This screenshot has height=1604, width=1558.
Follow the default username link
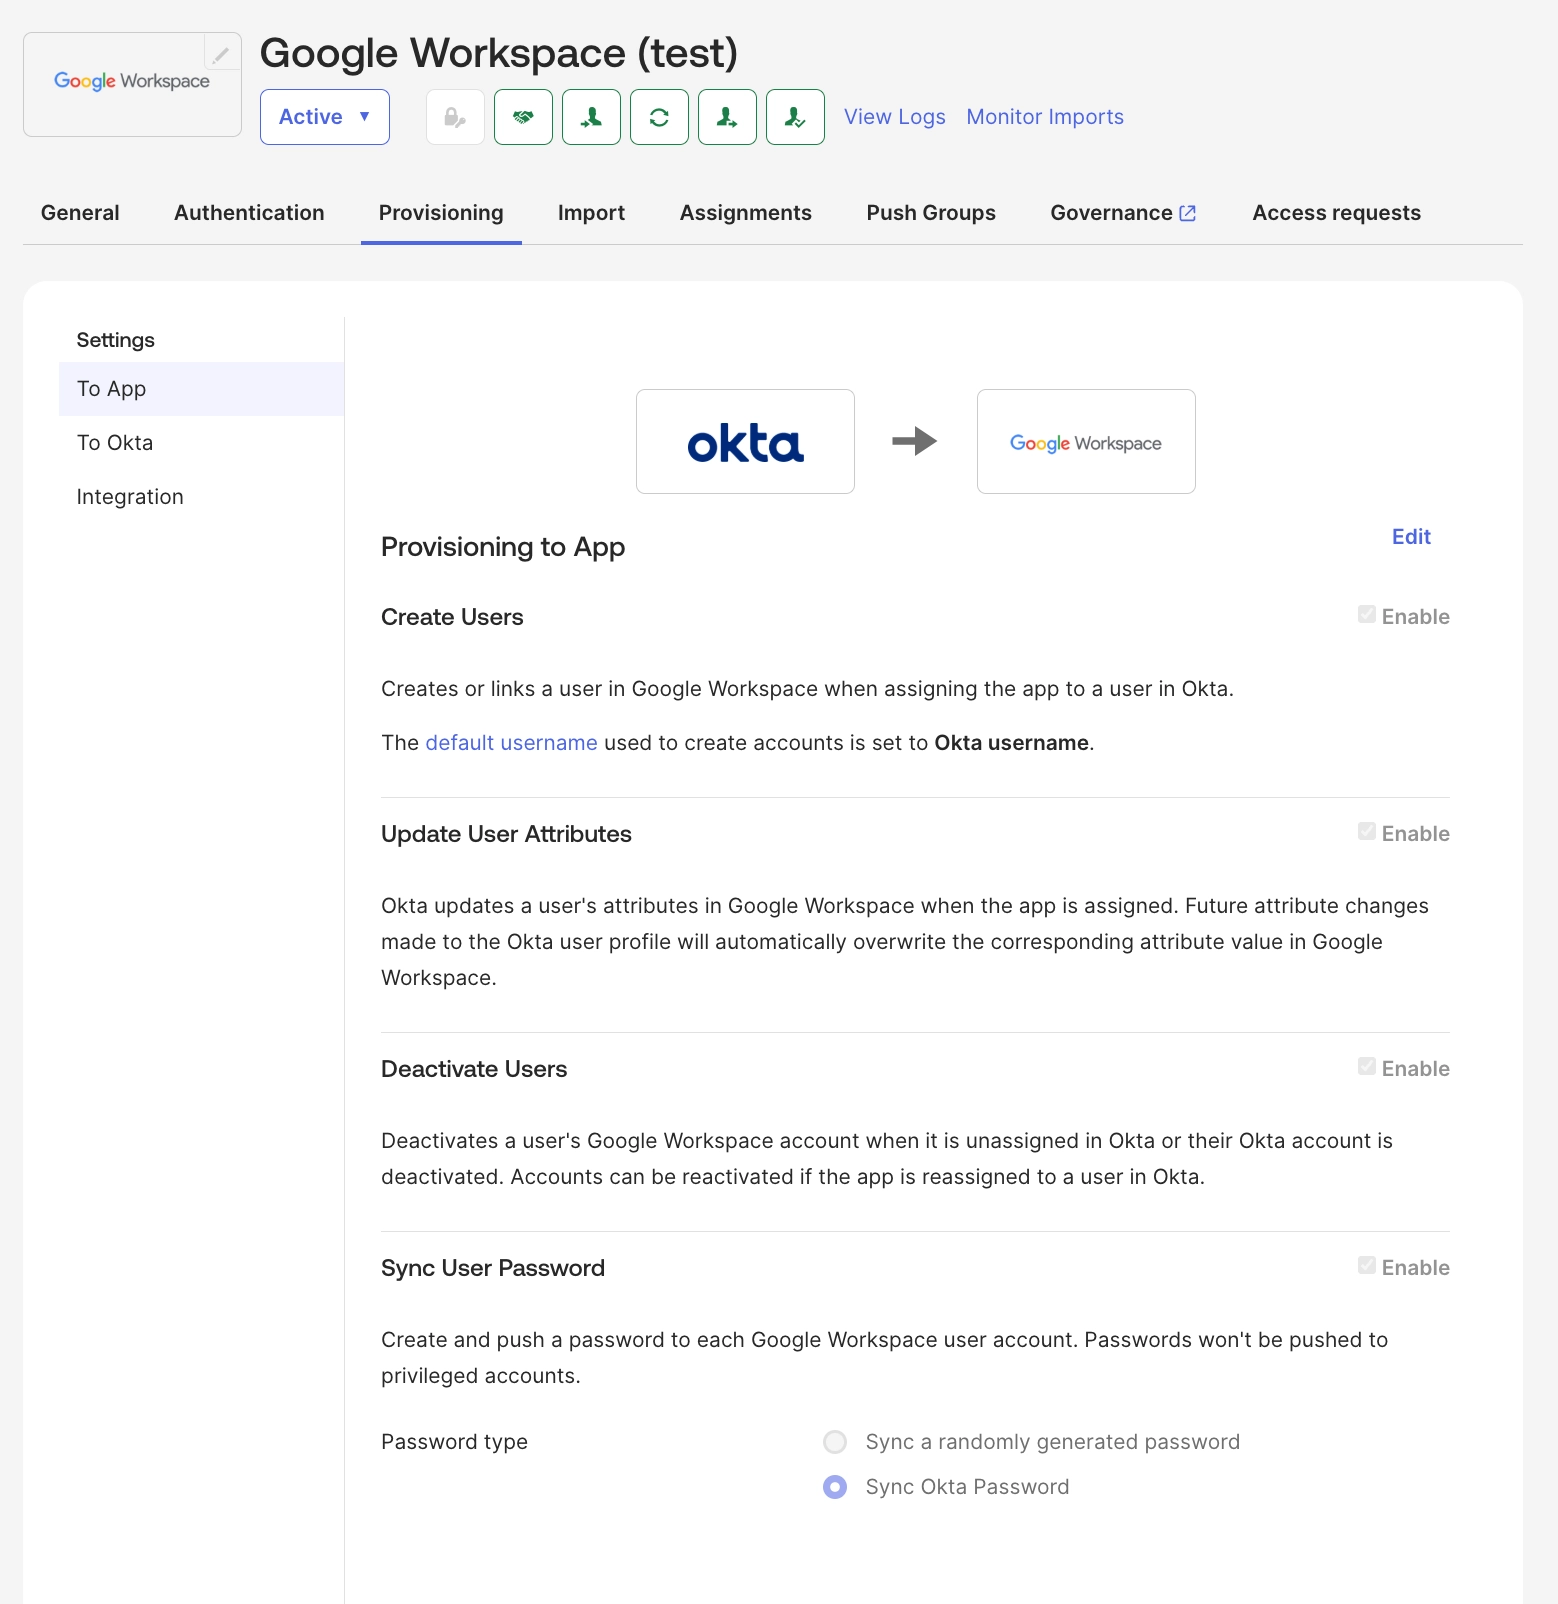511,743
